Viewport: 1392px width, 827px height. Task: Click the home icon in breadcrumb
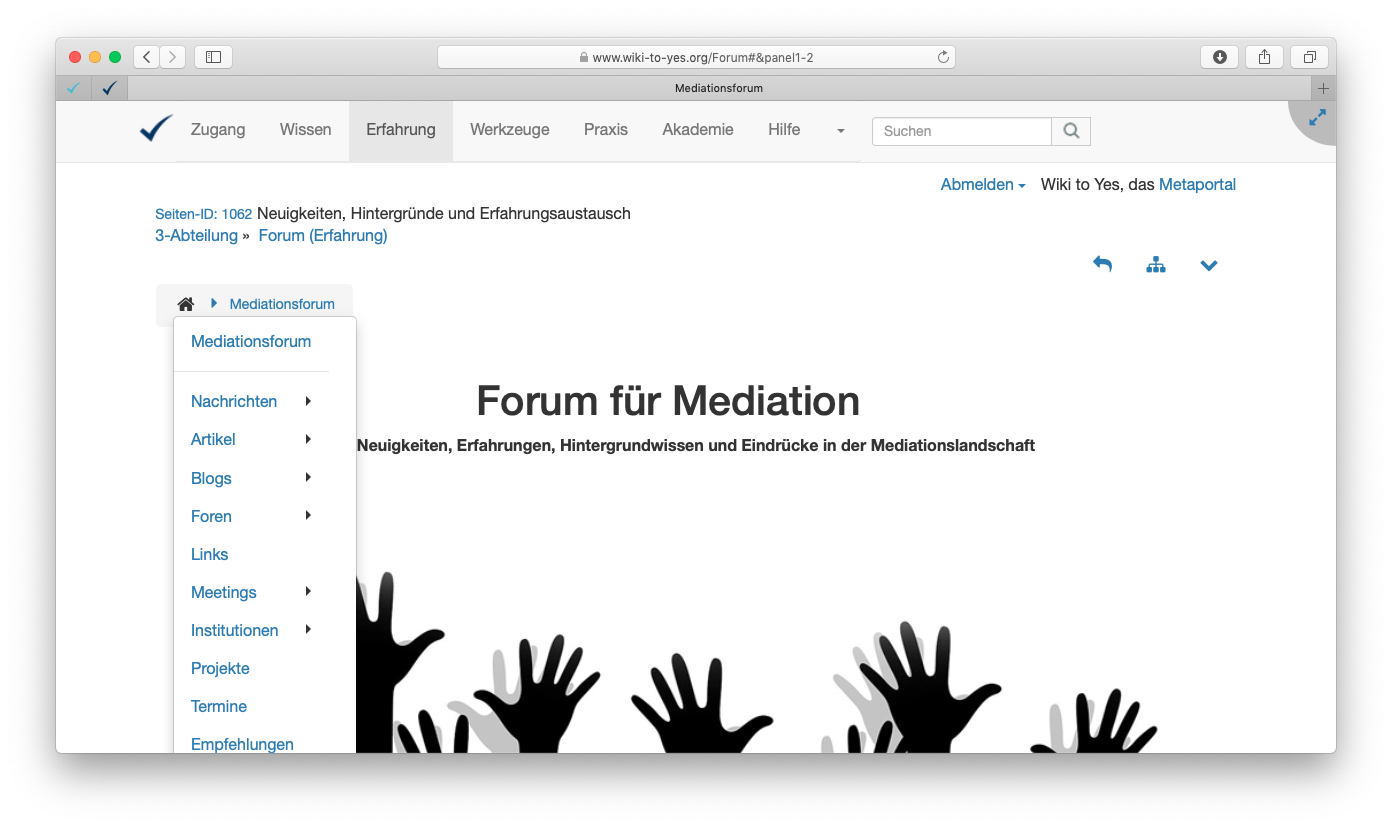coord(185,304)
